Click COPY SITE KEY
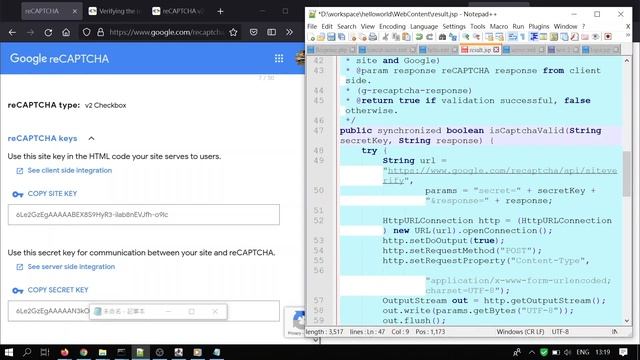 pos(52,194)
